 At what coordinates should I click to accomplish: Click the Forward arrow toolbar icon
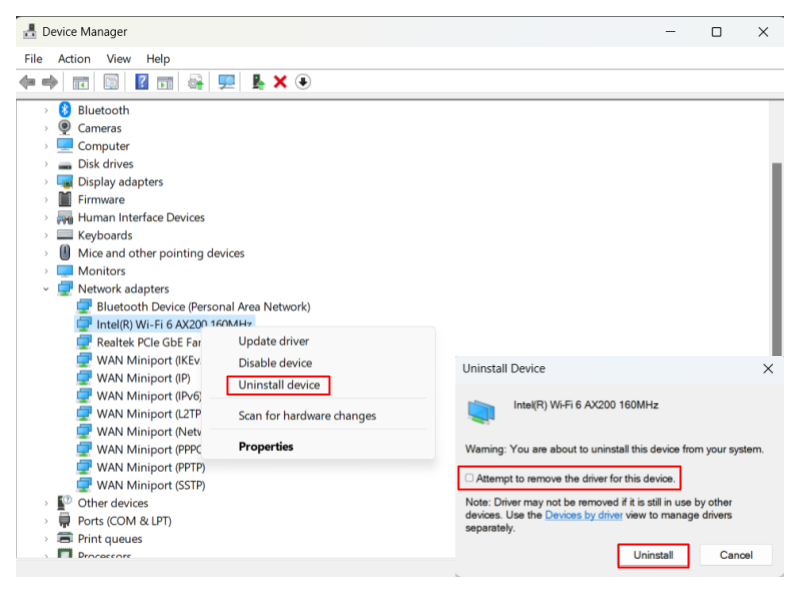(50, 82)
